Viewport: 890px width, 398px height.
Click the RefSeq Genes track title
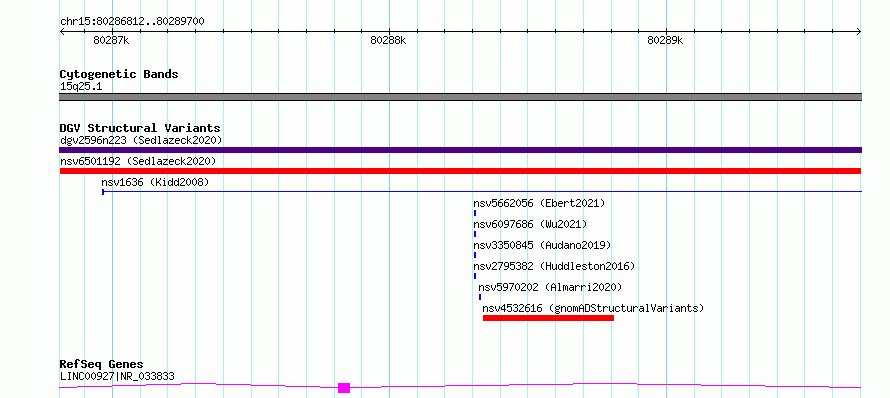tap(101, 364)
